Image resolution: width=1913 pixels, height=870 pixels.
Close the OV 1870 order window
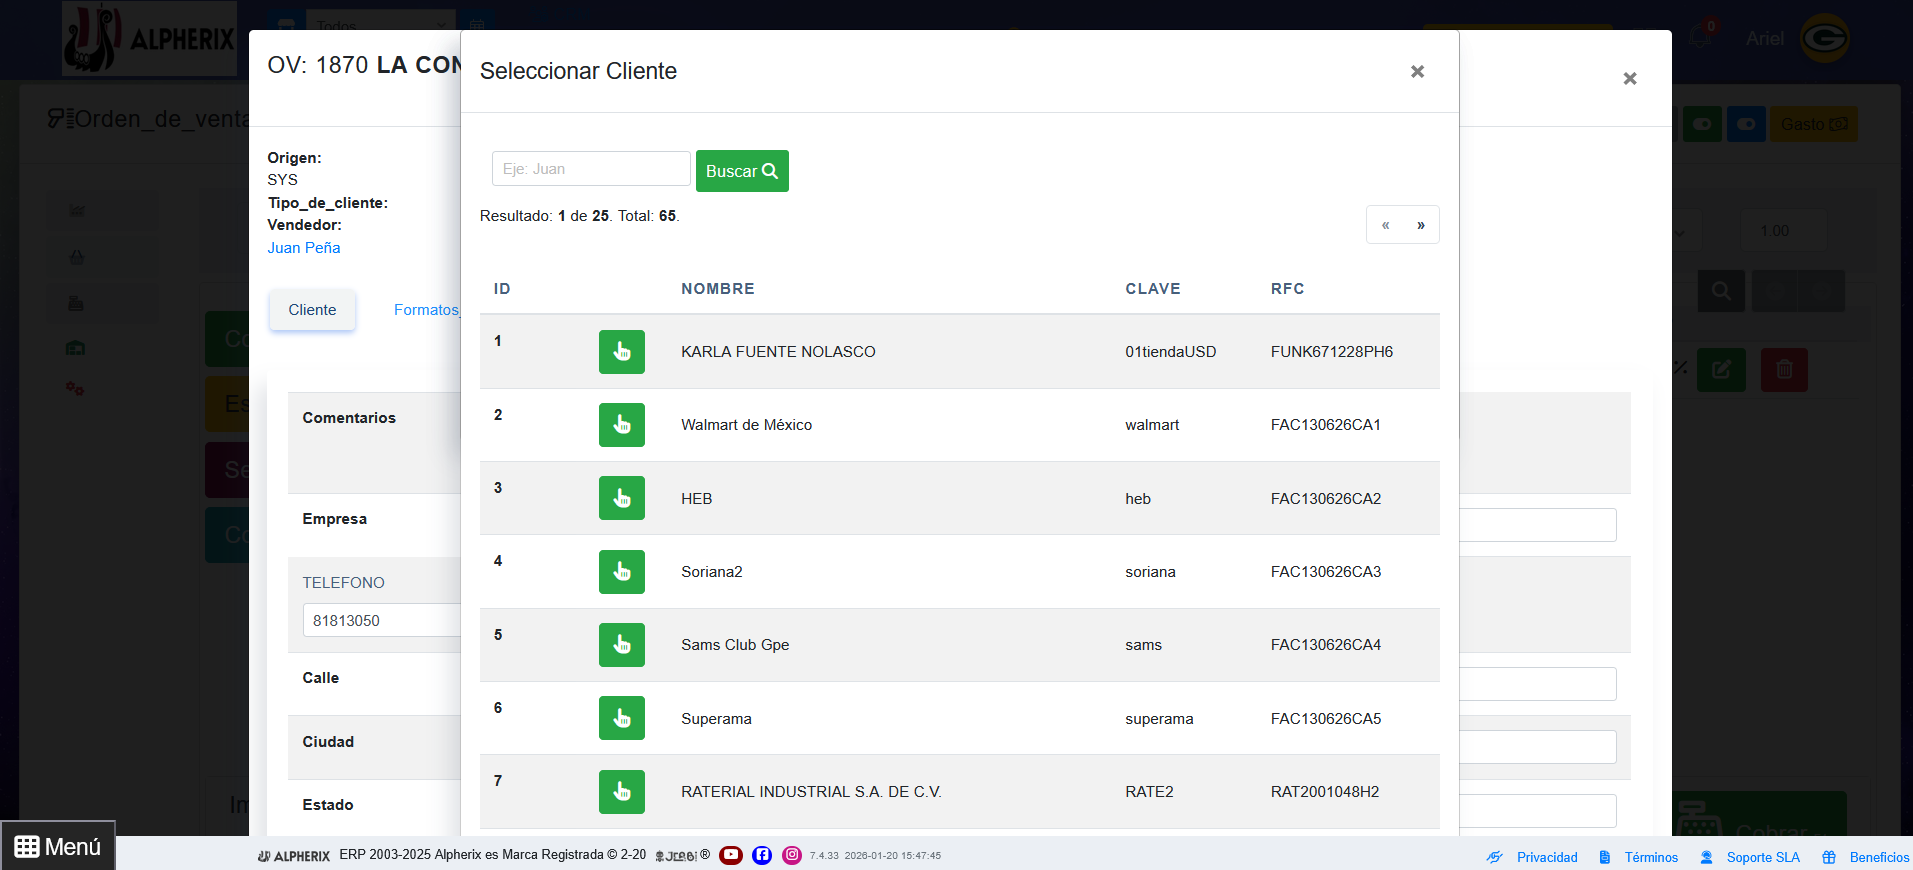point(1630,78)
